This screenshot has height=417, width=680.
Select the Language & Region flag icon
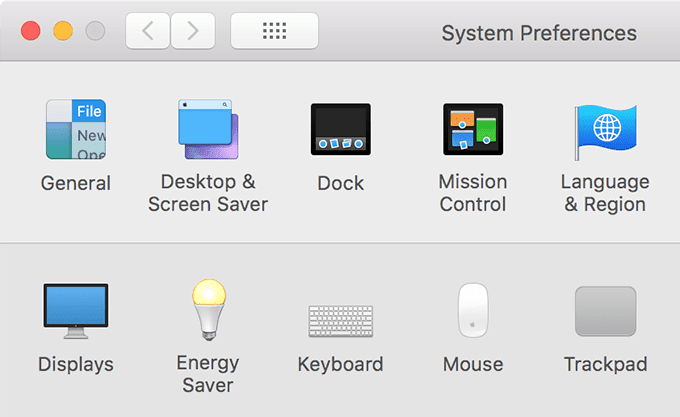tap(605, 131)
